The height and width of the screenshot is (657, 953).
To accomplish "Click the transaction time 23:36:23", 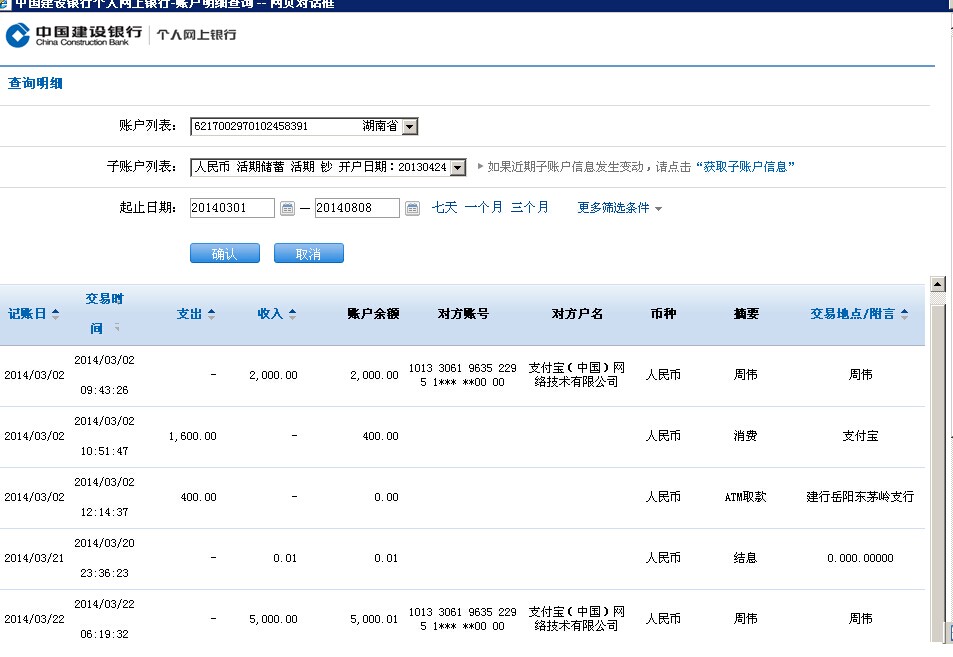I will click(105, 573).
